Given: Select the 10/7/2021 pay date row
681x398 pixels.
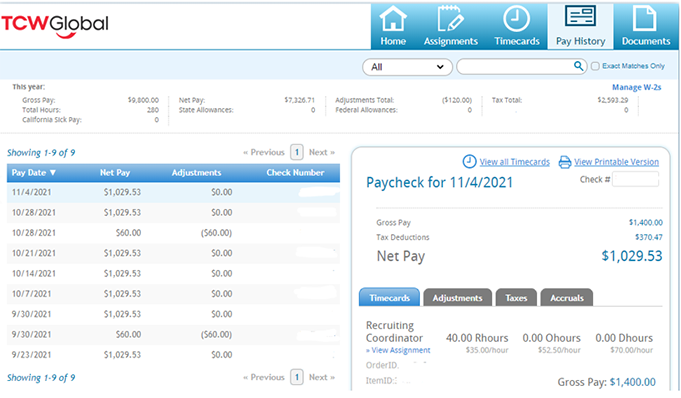Looking at the screenshot, I should (173, 294).
